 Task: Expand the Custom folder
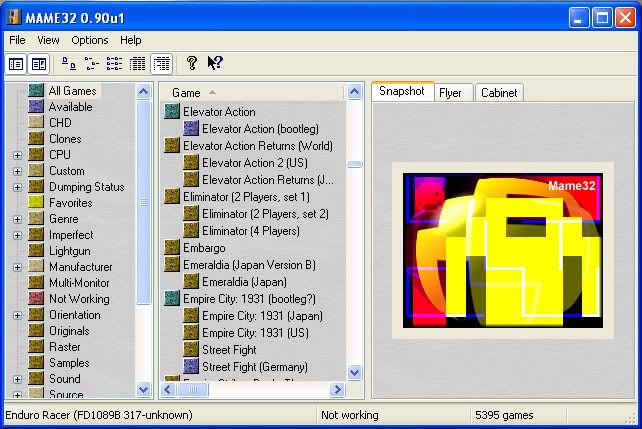17,171
